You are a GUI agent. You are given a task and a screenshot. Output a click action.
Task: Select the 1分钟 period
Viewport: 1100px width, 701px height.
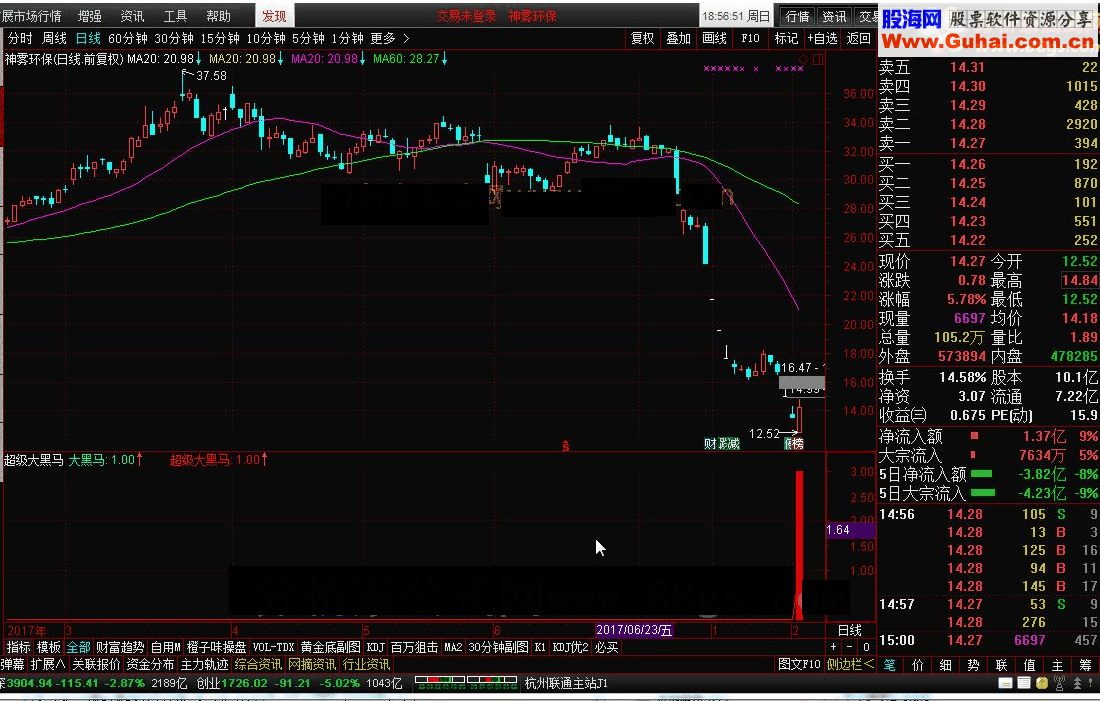(x=347, y=39)
